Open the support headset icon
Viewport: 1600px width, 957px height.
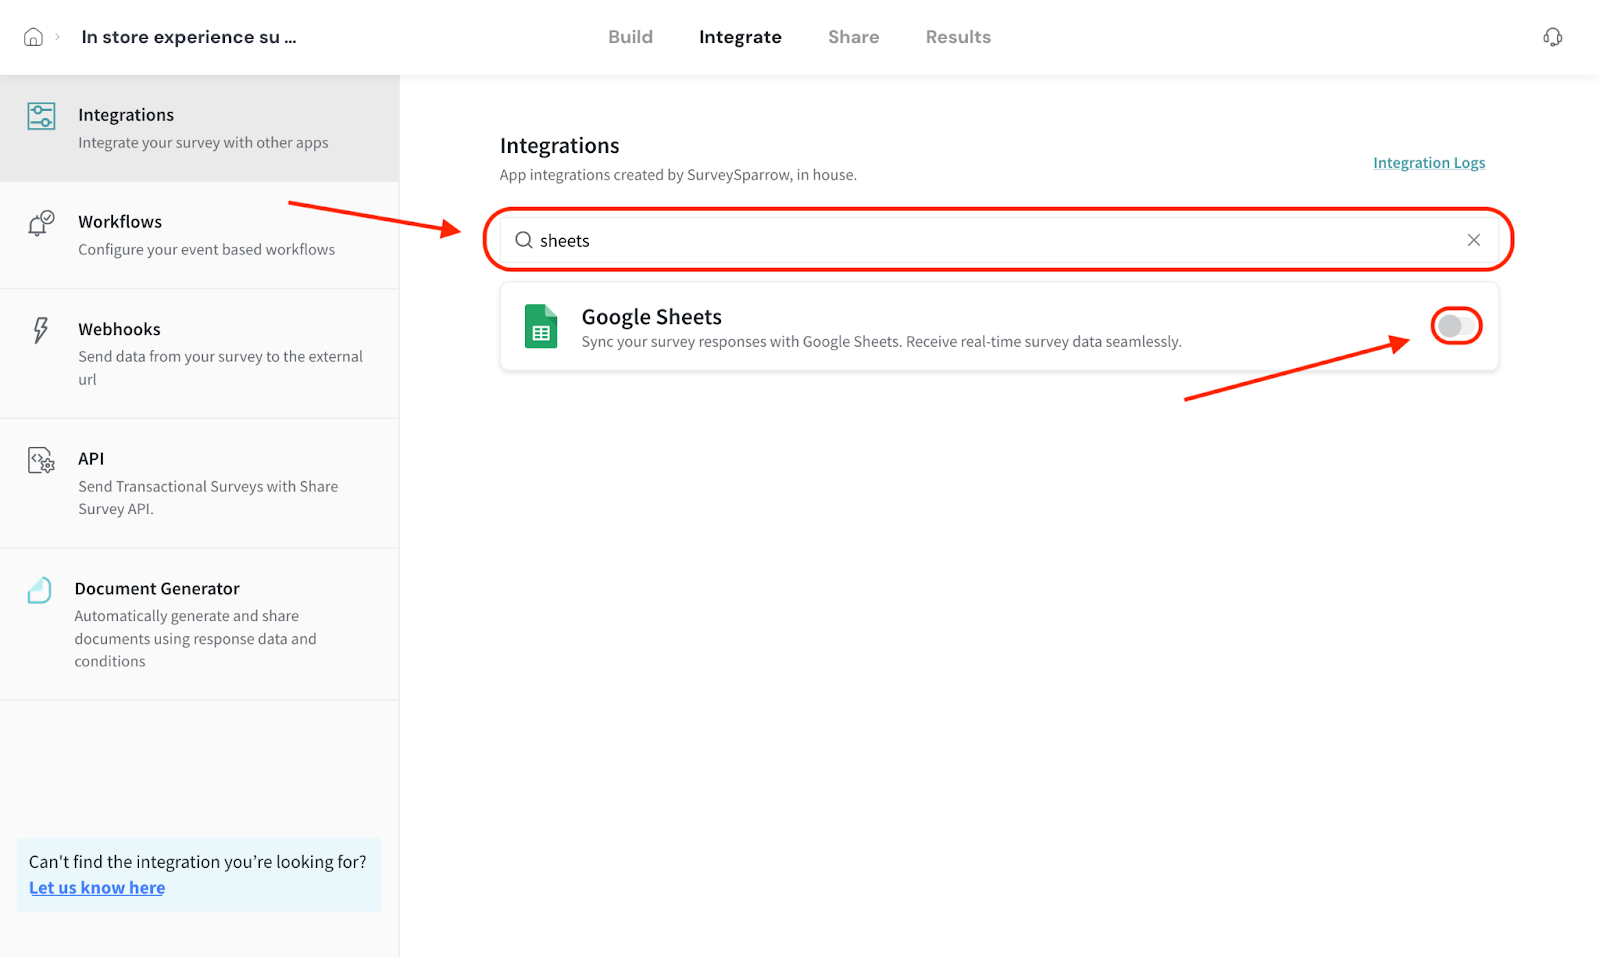pos(1552,37)
